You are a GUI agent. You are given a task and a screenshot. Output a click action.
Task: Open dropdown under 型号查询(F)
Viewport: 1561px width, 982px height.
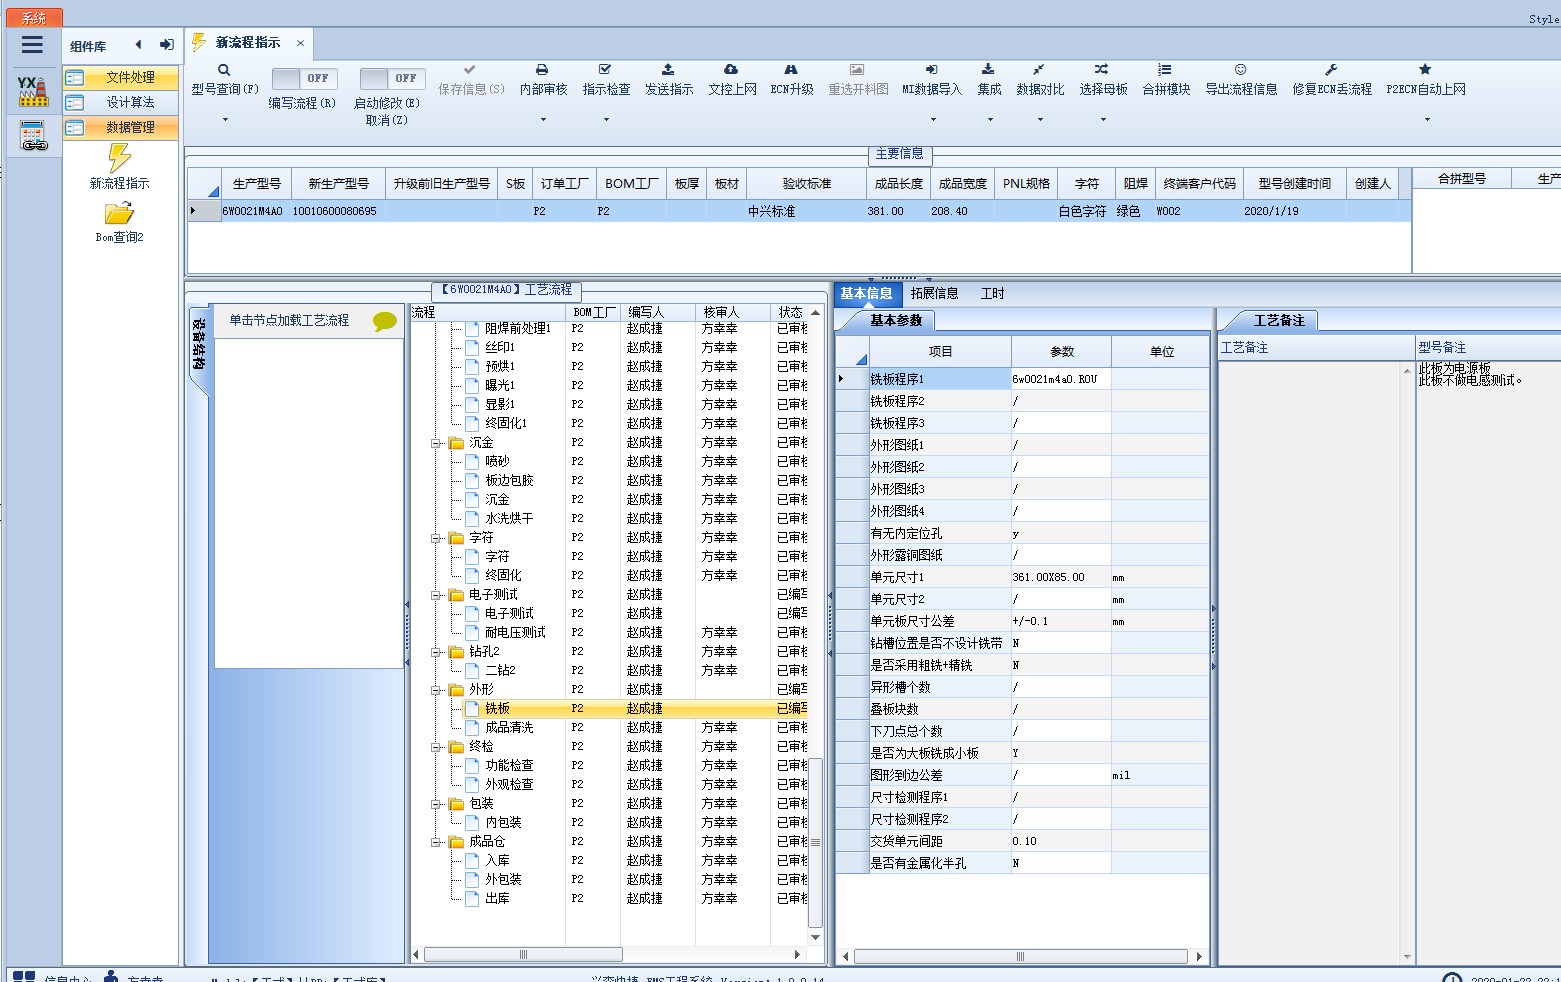pos(225,120)
